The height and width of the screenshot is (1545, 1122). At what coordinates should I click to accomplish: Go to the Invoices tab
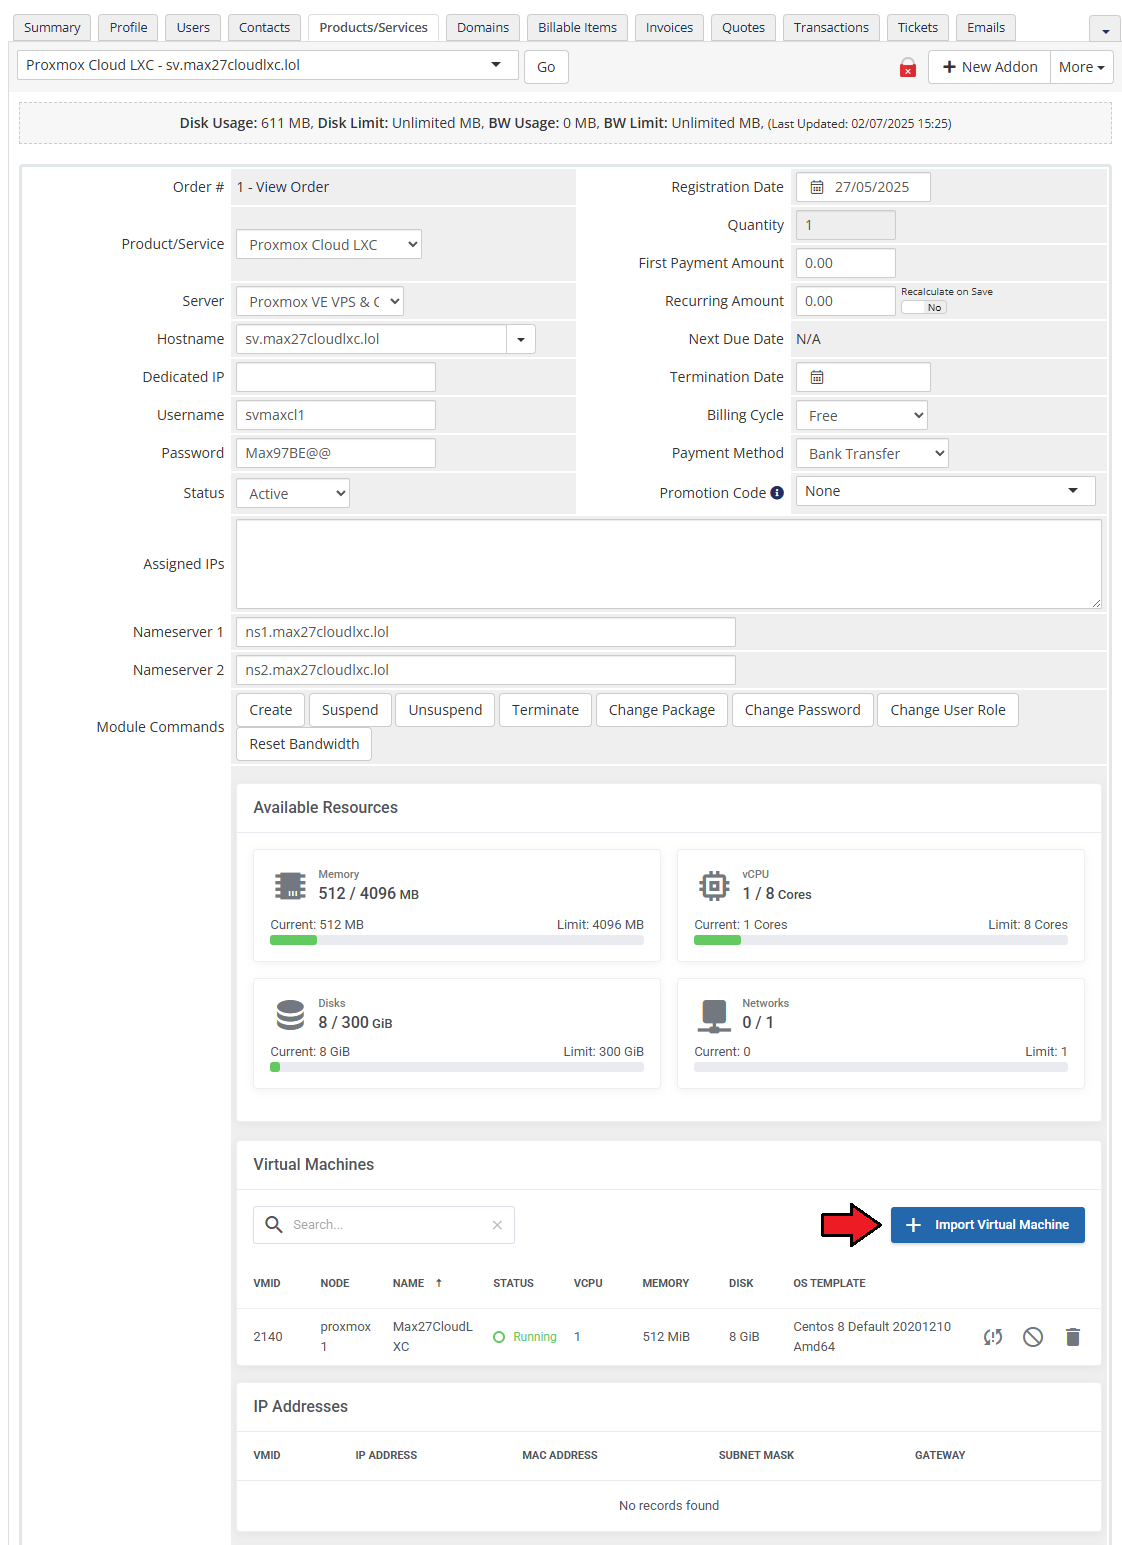click(x=670, y=28)
